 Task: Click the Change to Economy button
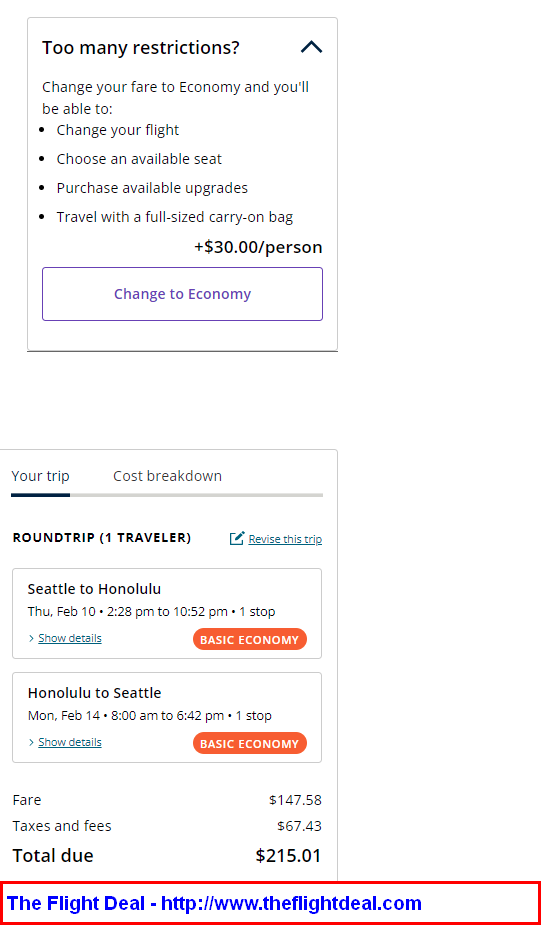(182, 294)
